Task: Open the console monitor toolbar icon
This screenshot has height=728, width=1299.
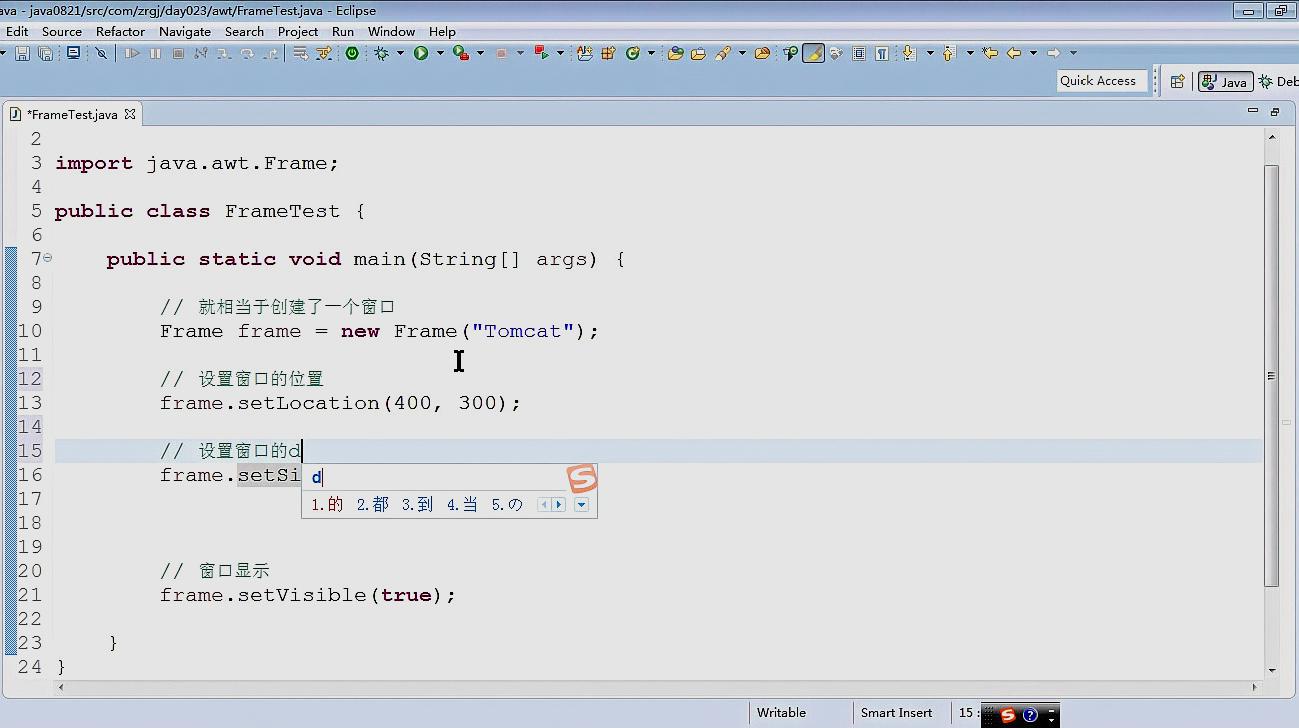Action: click(73, 52)
